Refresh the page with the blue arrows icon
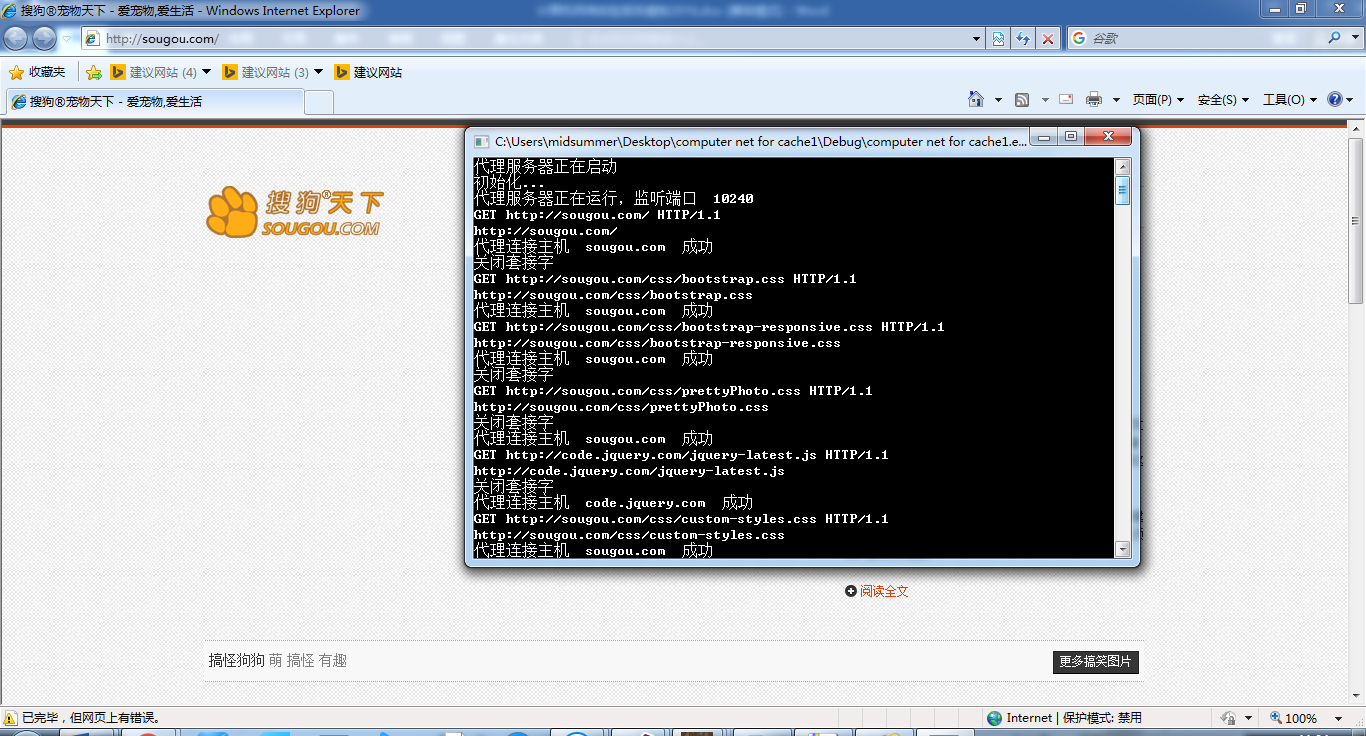This screenshot has width=1366, height=736. pyautogui.click(x=1023, y=39)
